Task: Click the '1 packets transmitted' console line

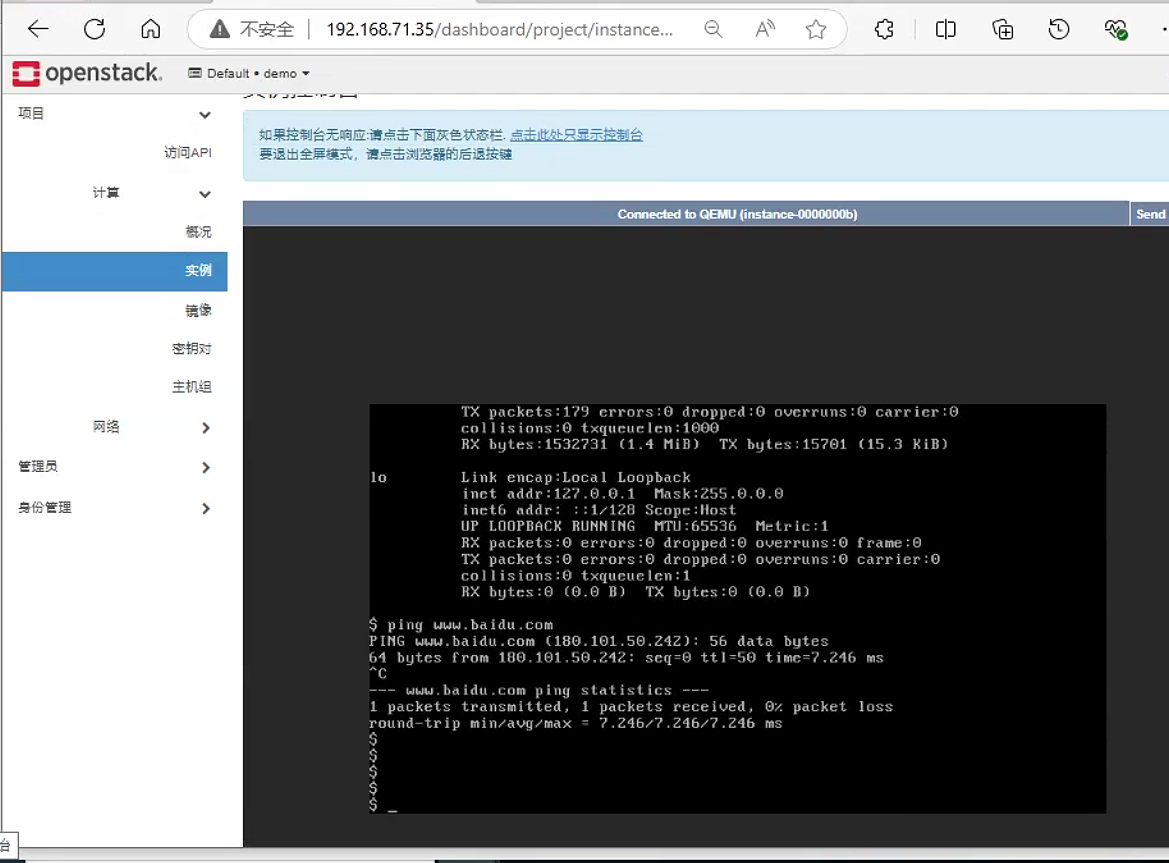Action: (631, 706)
